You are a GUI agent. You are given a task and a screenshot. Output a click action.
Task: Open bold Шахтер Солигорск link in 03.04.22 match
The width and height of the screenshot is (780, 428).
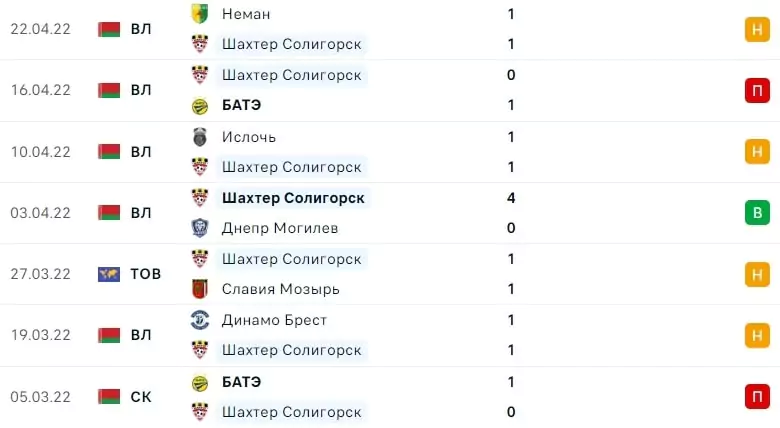(293, 198)
